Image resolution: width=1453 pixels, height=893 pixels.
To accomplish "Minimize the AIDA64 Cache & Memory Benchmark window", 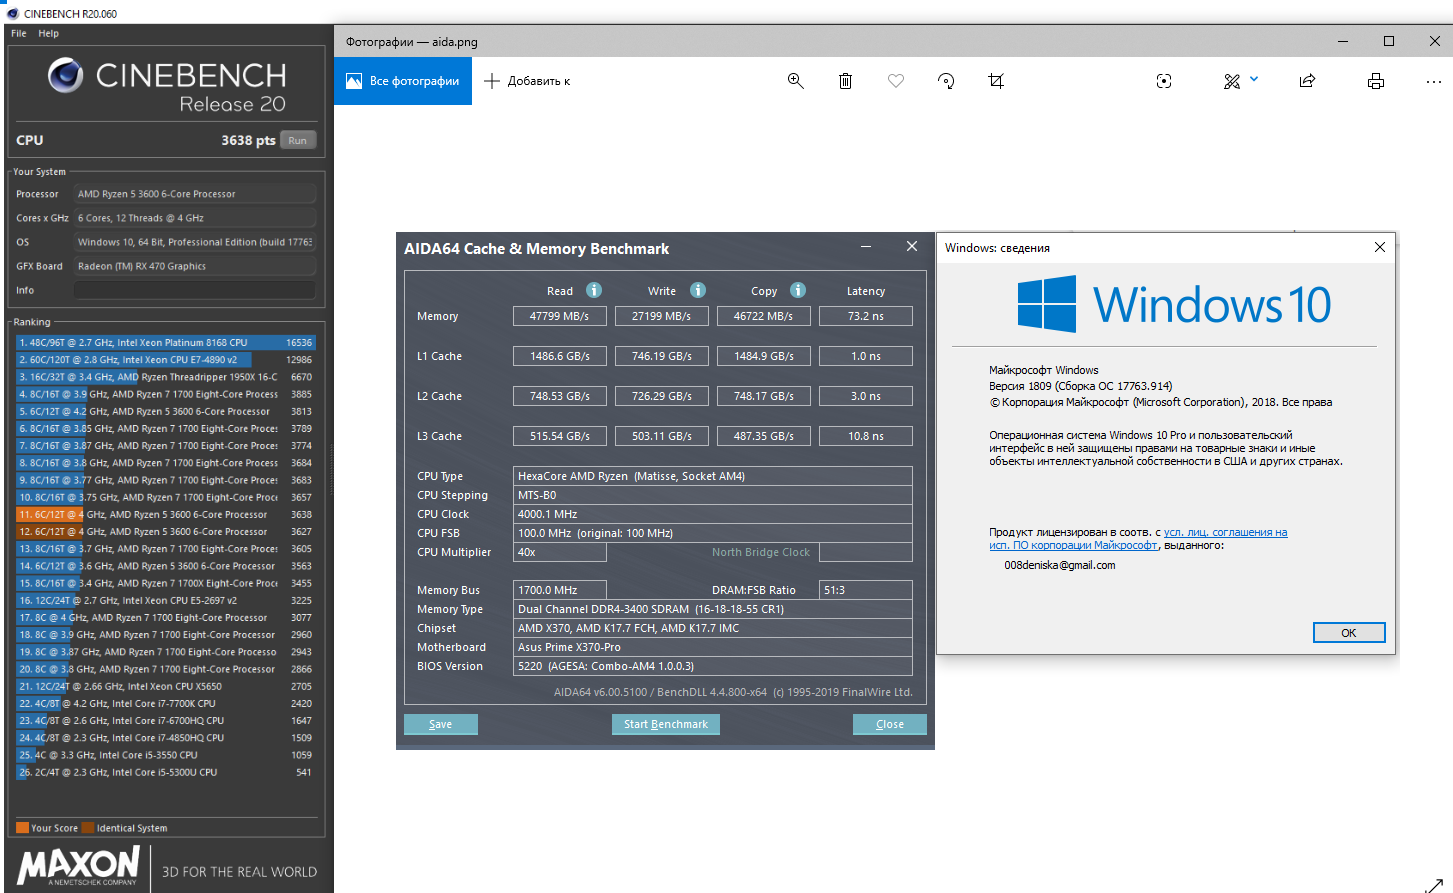I will (x=866, y=247).
